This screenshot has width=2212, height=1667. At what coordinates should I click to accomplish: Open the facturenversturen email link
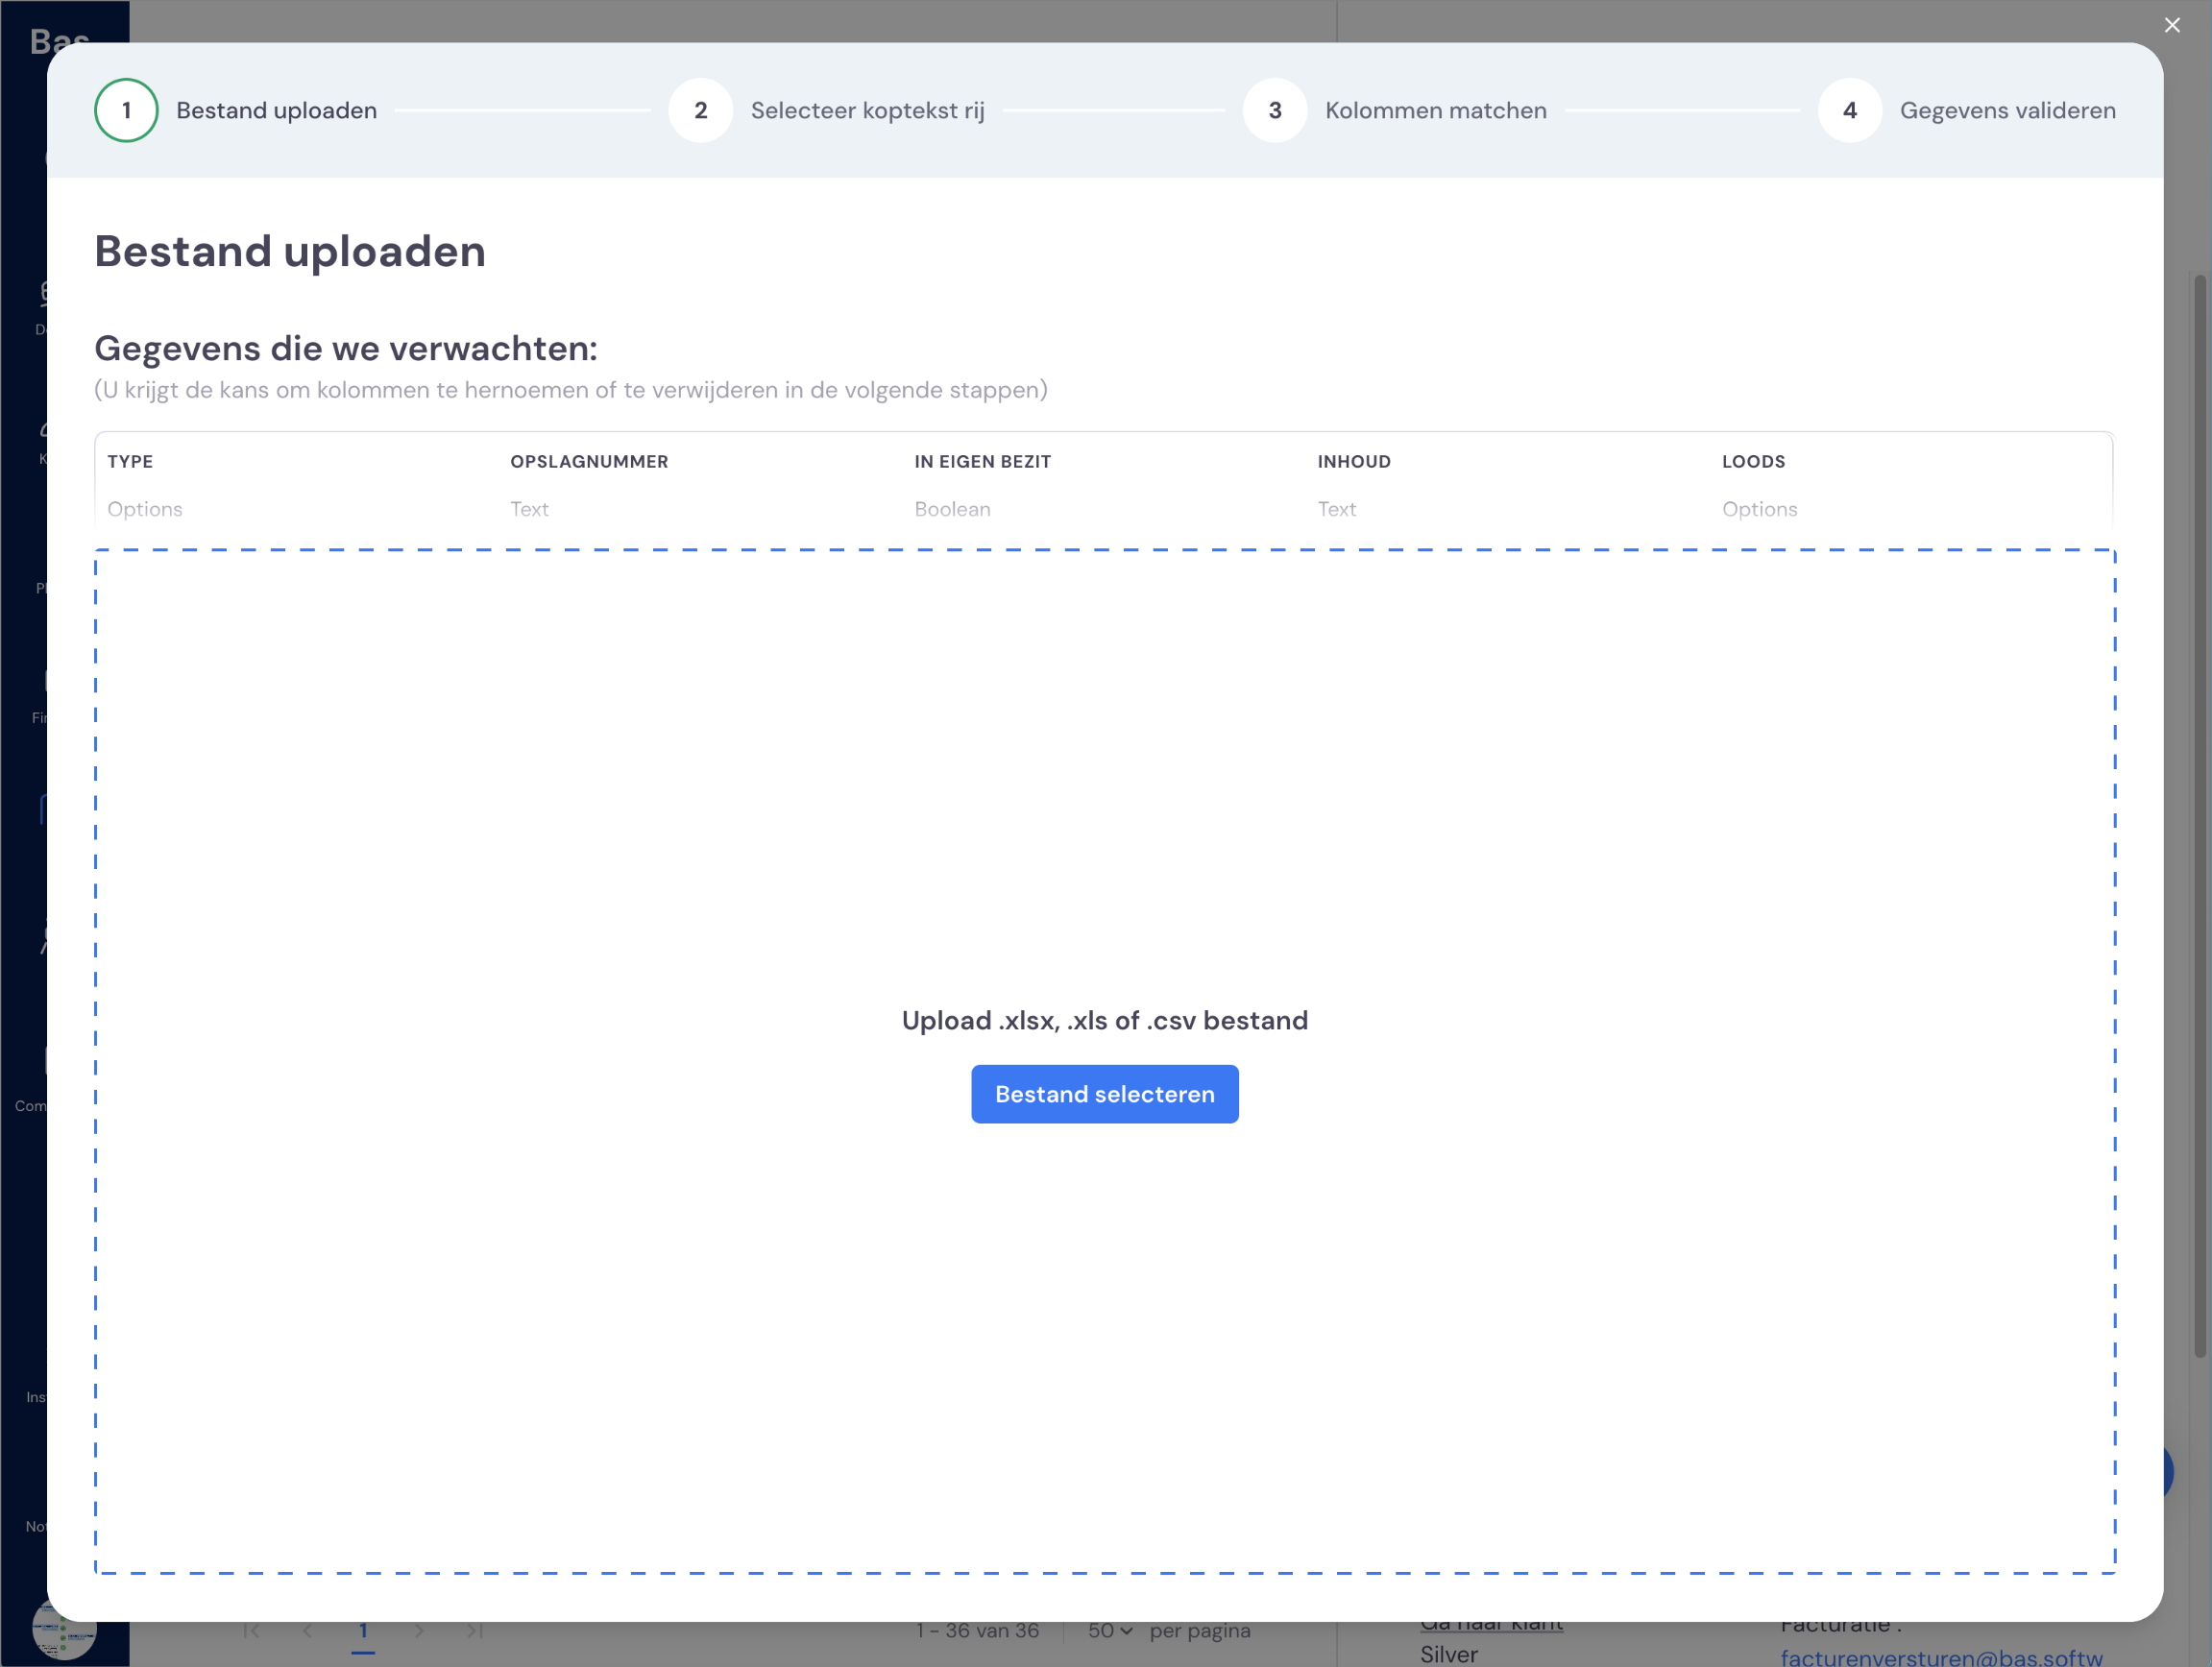click(1941, 1657)
